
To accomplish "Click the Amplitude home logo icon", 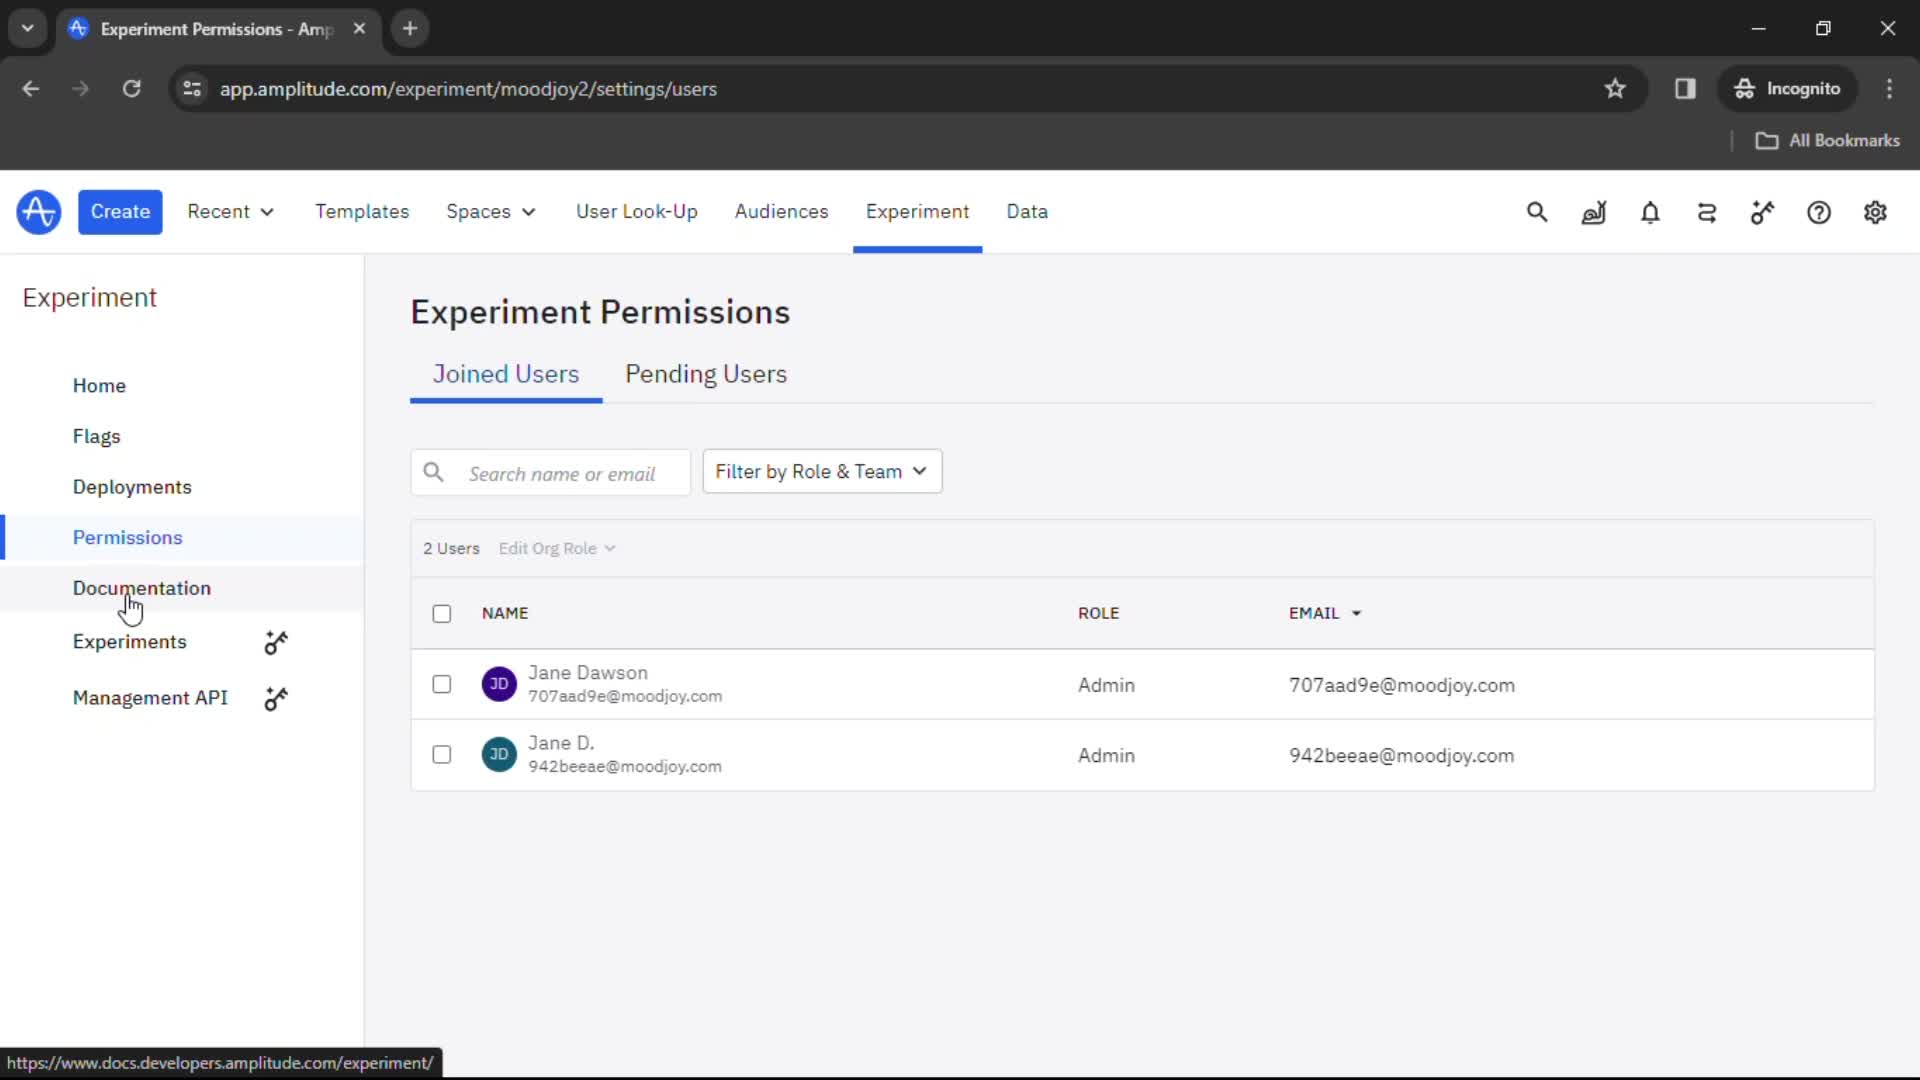I will coord(38,211).
